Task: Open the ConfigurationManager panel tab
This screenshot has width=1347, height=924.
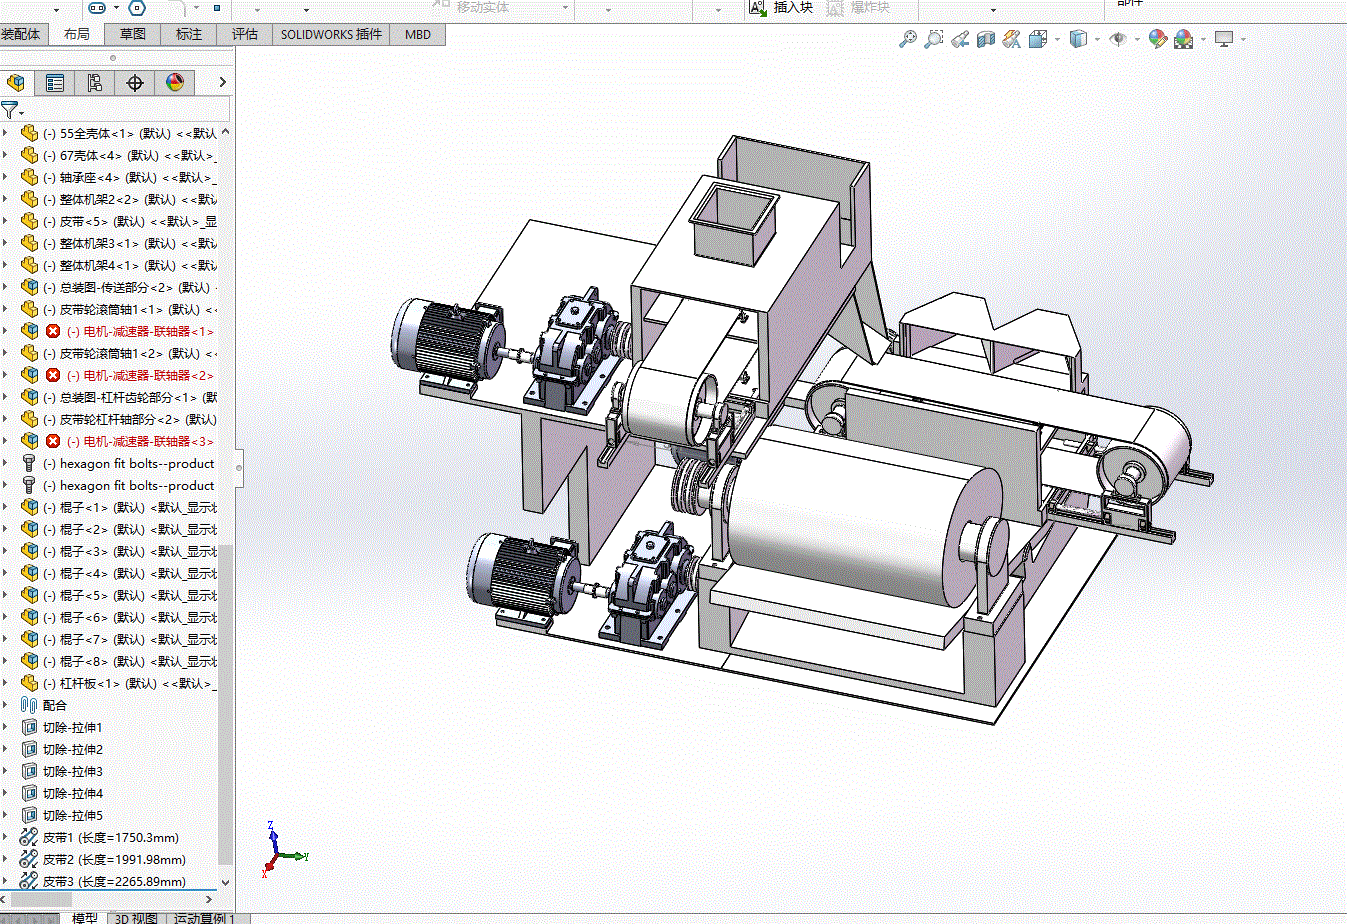Action: (x=95, y=83)
